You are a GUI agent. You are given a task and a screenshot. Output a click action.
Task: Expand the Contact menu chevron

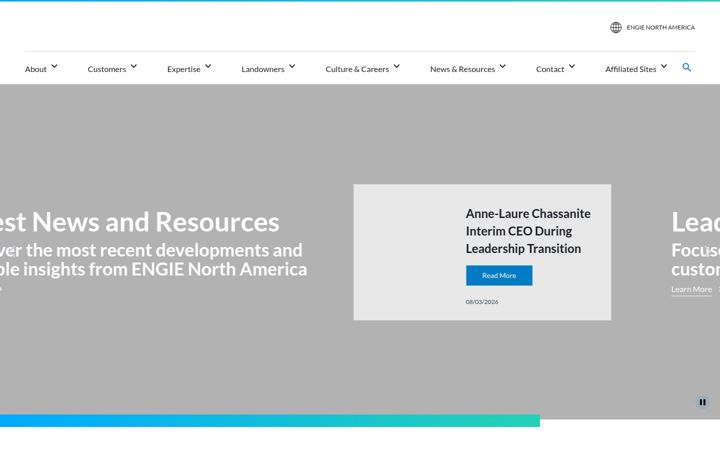pos(572,67)
